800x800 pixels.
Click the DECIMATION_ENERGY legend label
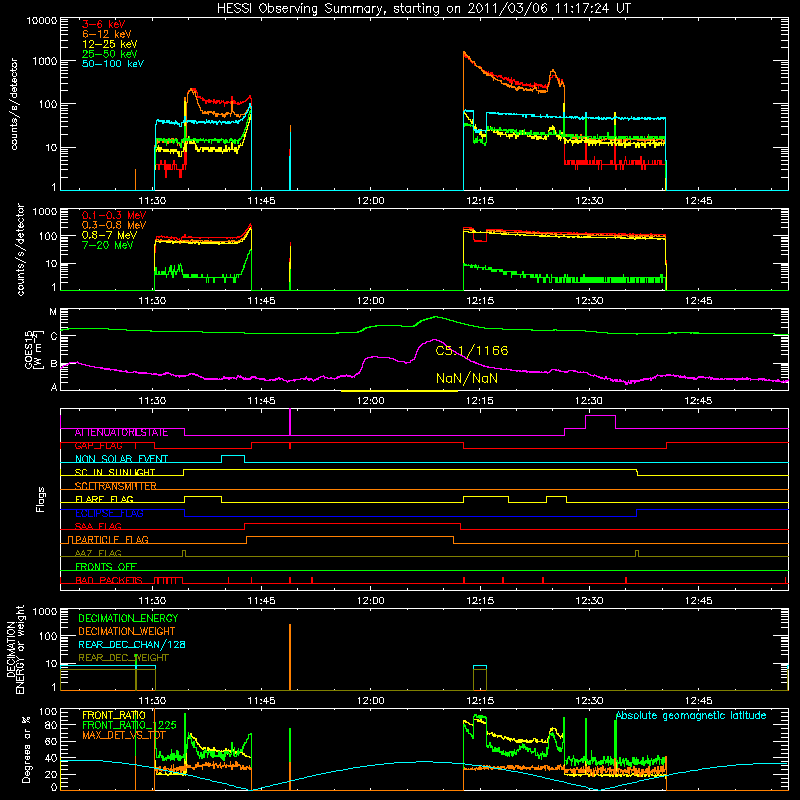point(128,618)
